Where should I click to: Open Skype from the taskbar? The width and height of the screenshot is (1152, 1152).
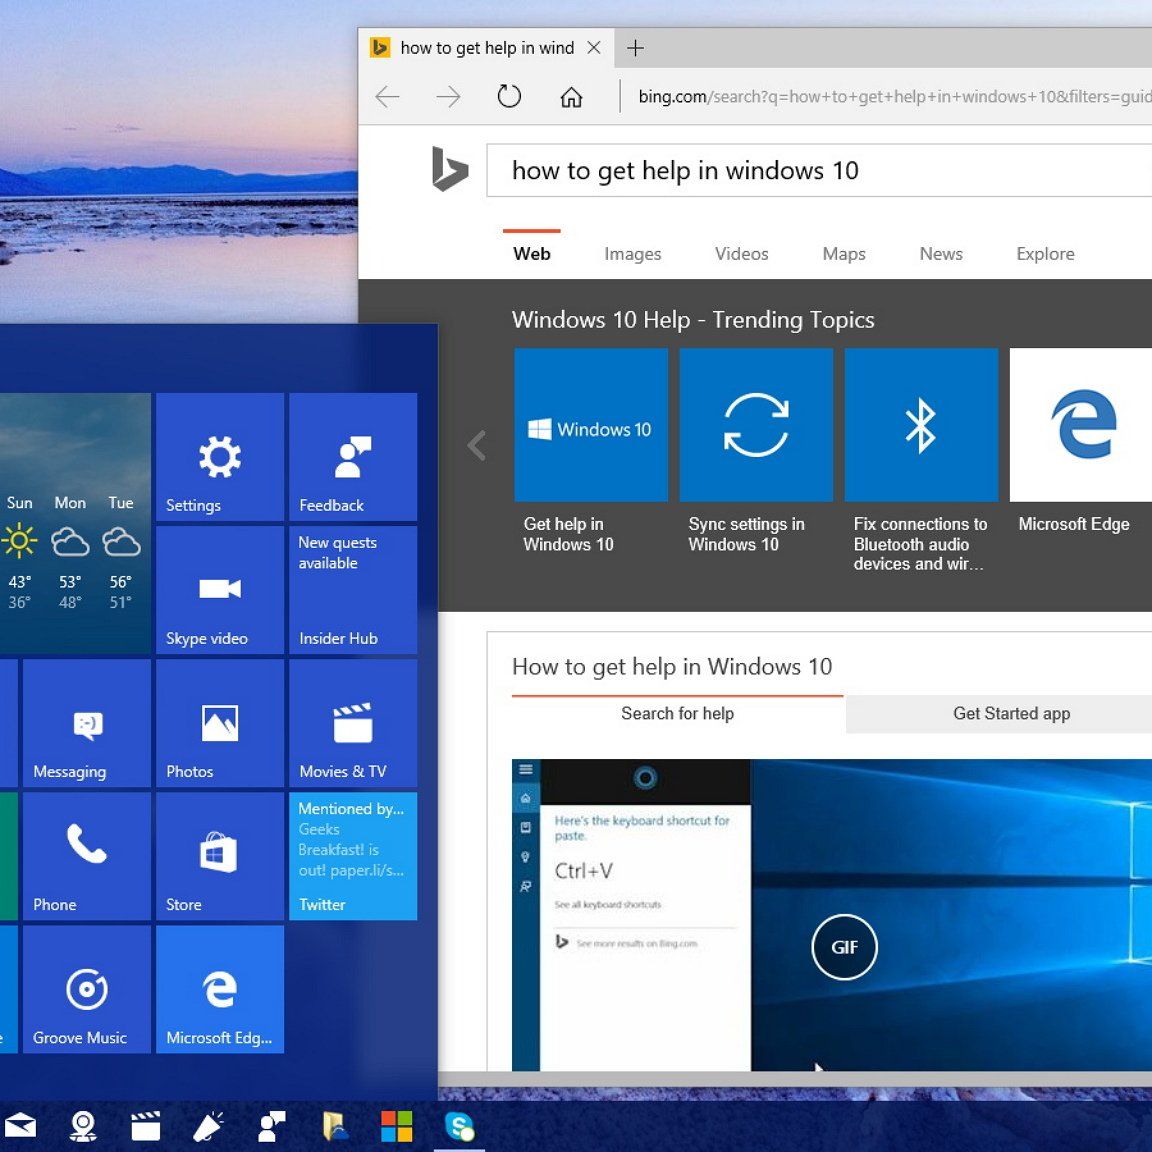[x=459, y=1126]
